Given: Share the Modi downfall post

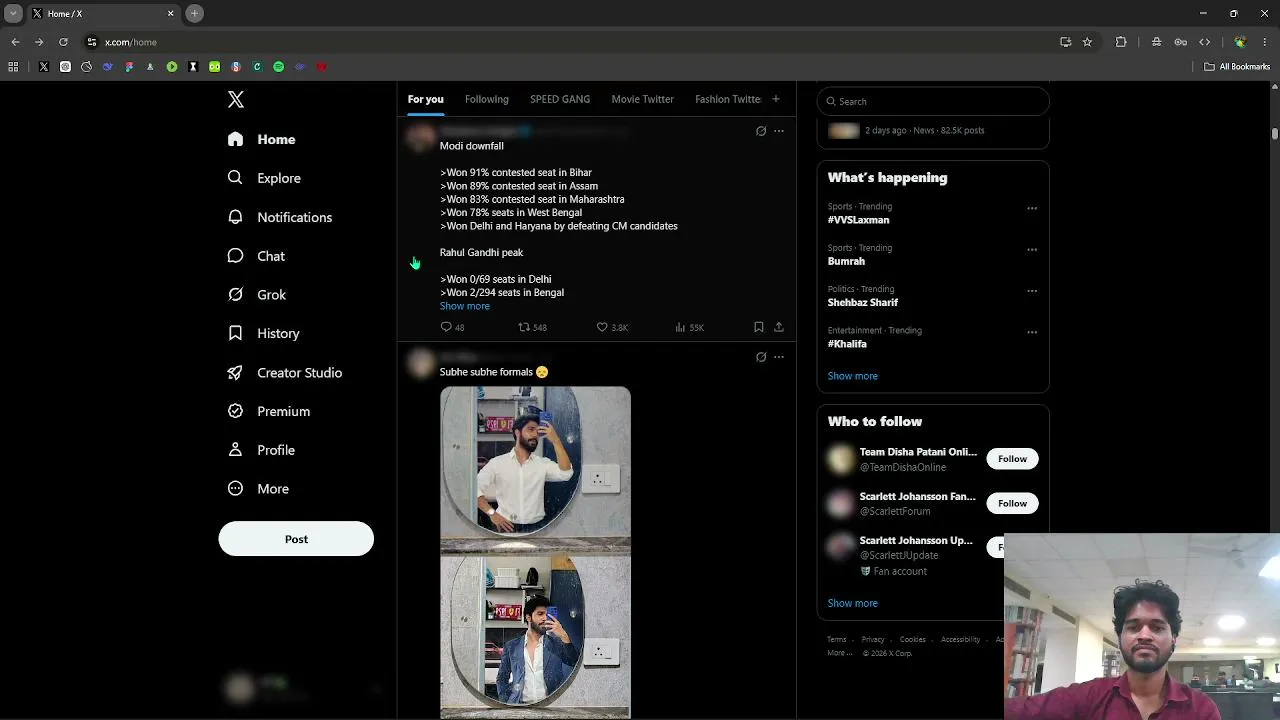Looking at the screenshot, I should pos(779,327).
